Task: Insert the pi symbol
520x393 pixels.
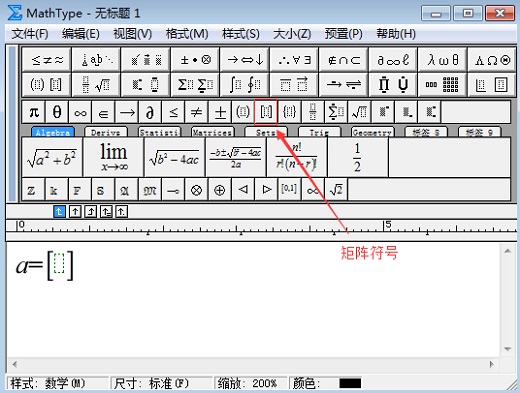Action: [x=34, y=112]
